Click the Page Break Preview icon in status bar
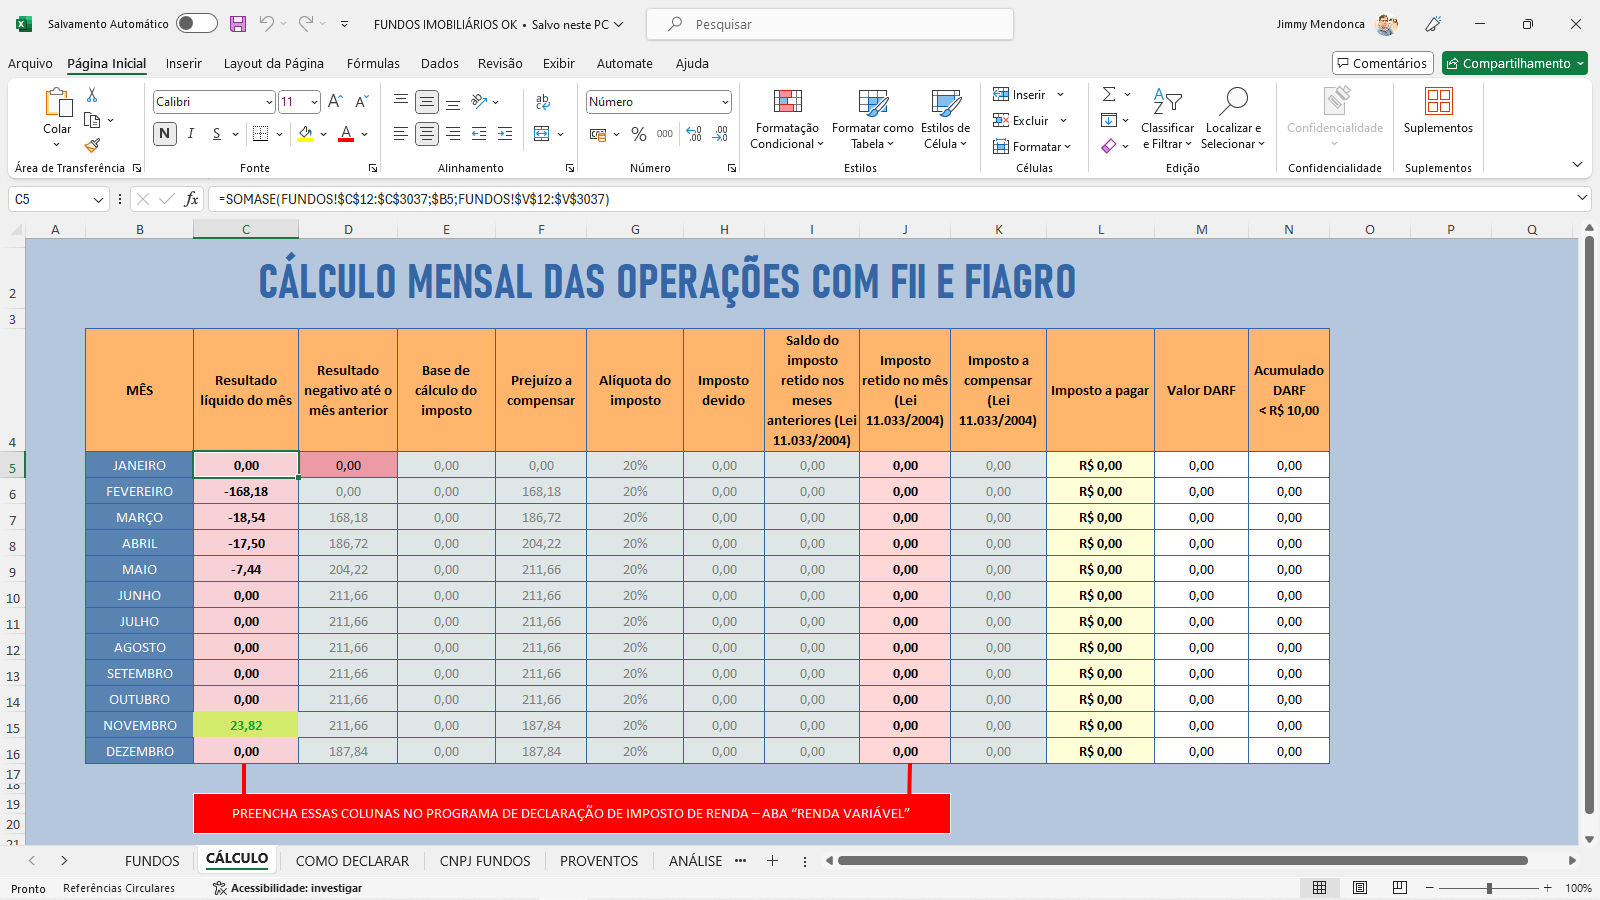1600x900 pixels. (1400, 888)
